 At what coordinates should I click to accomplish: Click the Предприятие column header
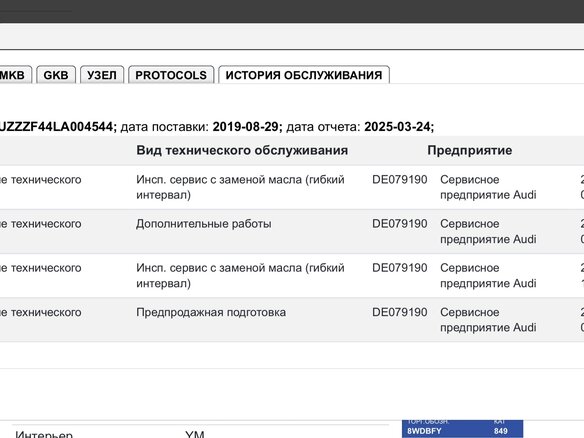point(470,150)
